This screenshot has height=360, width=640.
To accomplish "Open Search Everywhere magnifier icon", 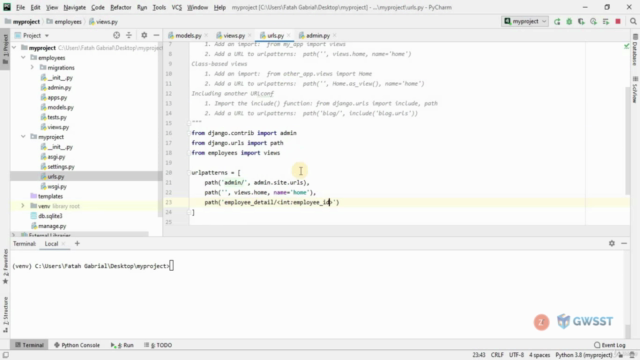I will coord(633,22).
